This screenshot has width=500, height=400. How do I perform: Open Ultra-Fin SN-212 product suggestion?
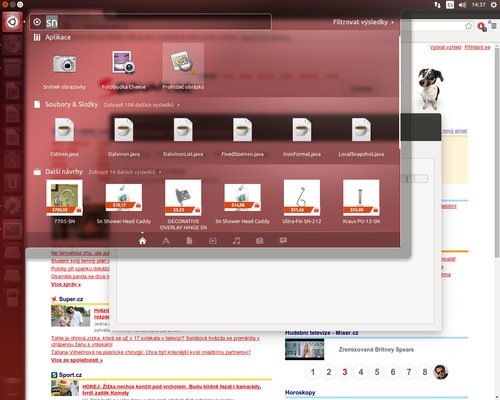tap(302, 201)
